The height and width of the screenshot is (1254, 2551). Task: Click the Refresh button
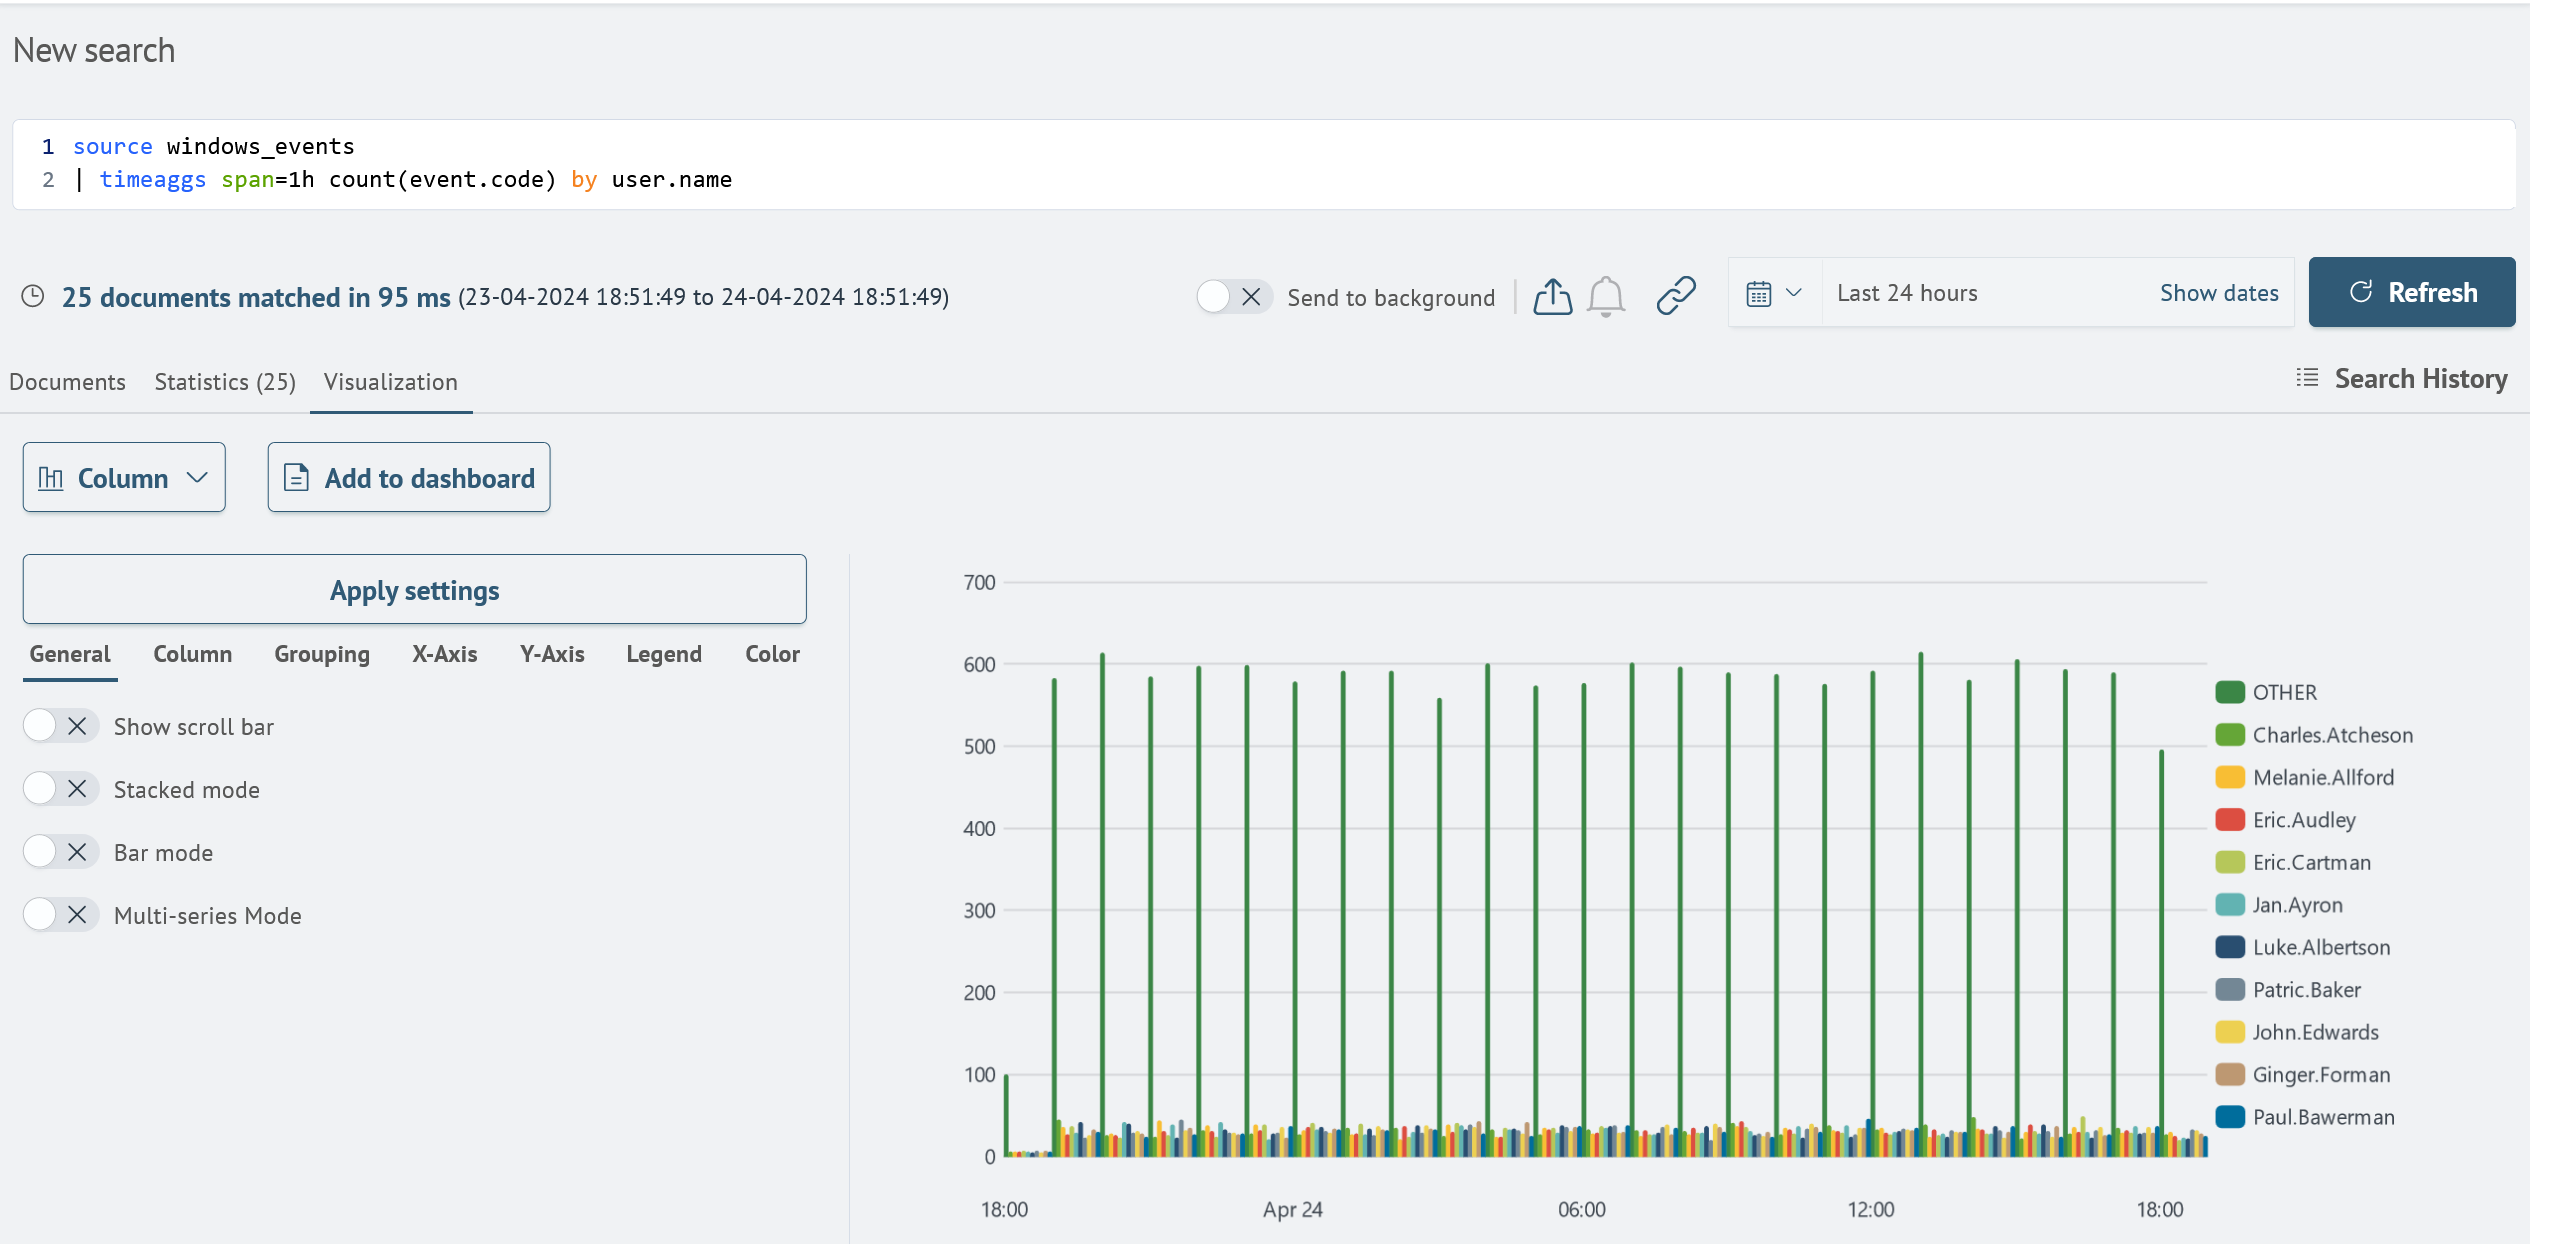2414,293
